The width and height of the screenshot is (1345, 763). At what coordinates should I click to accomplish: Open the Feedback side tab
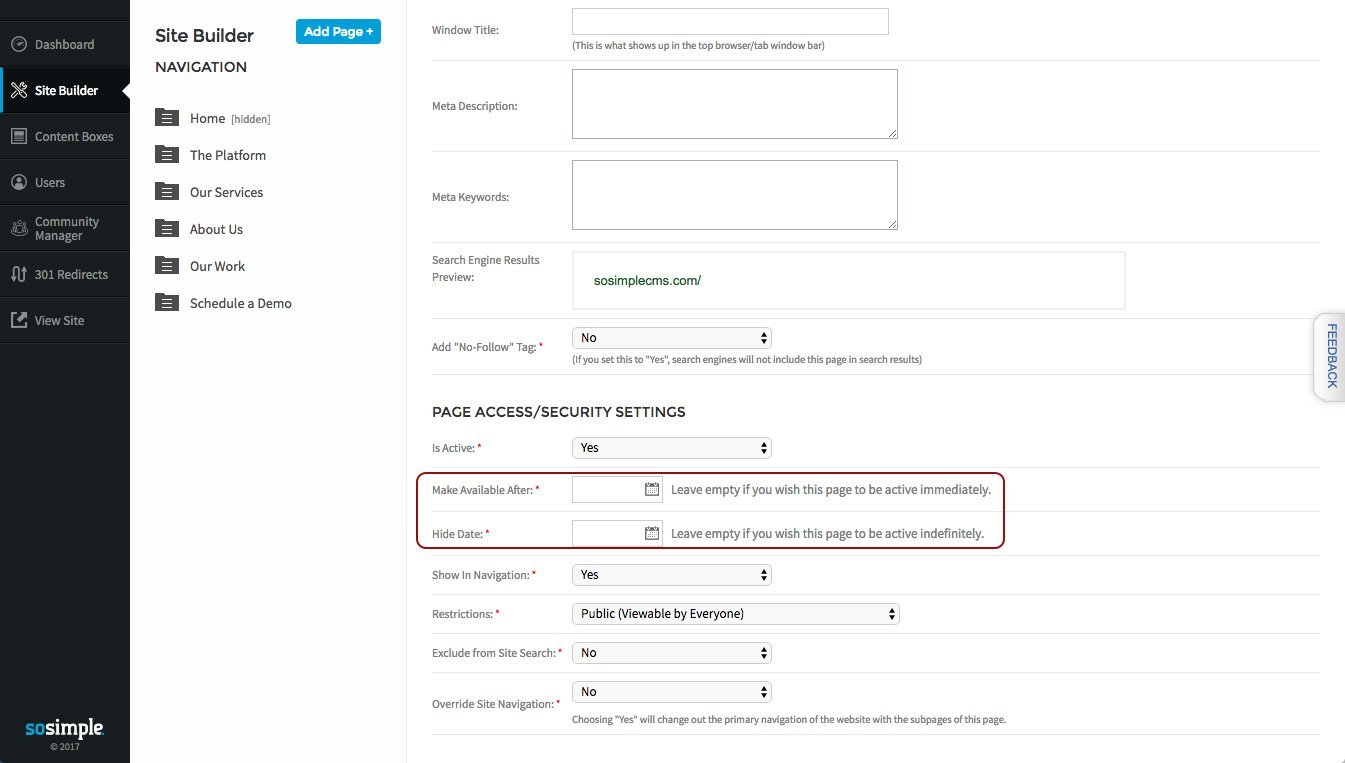[1330, 356]
